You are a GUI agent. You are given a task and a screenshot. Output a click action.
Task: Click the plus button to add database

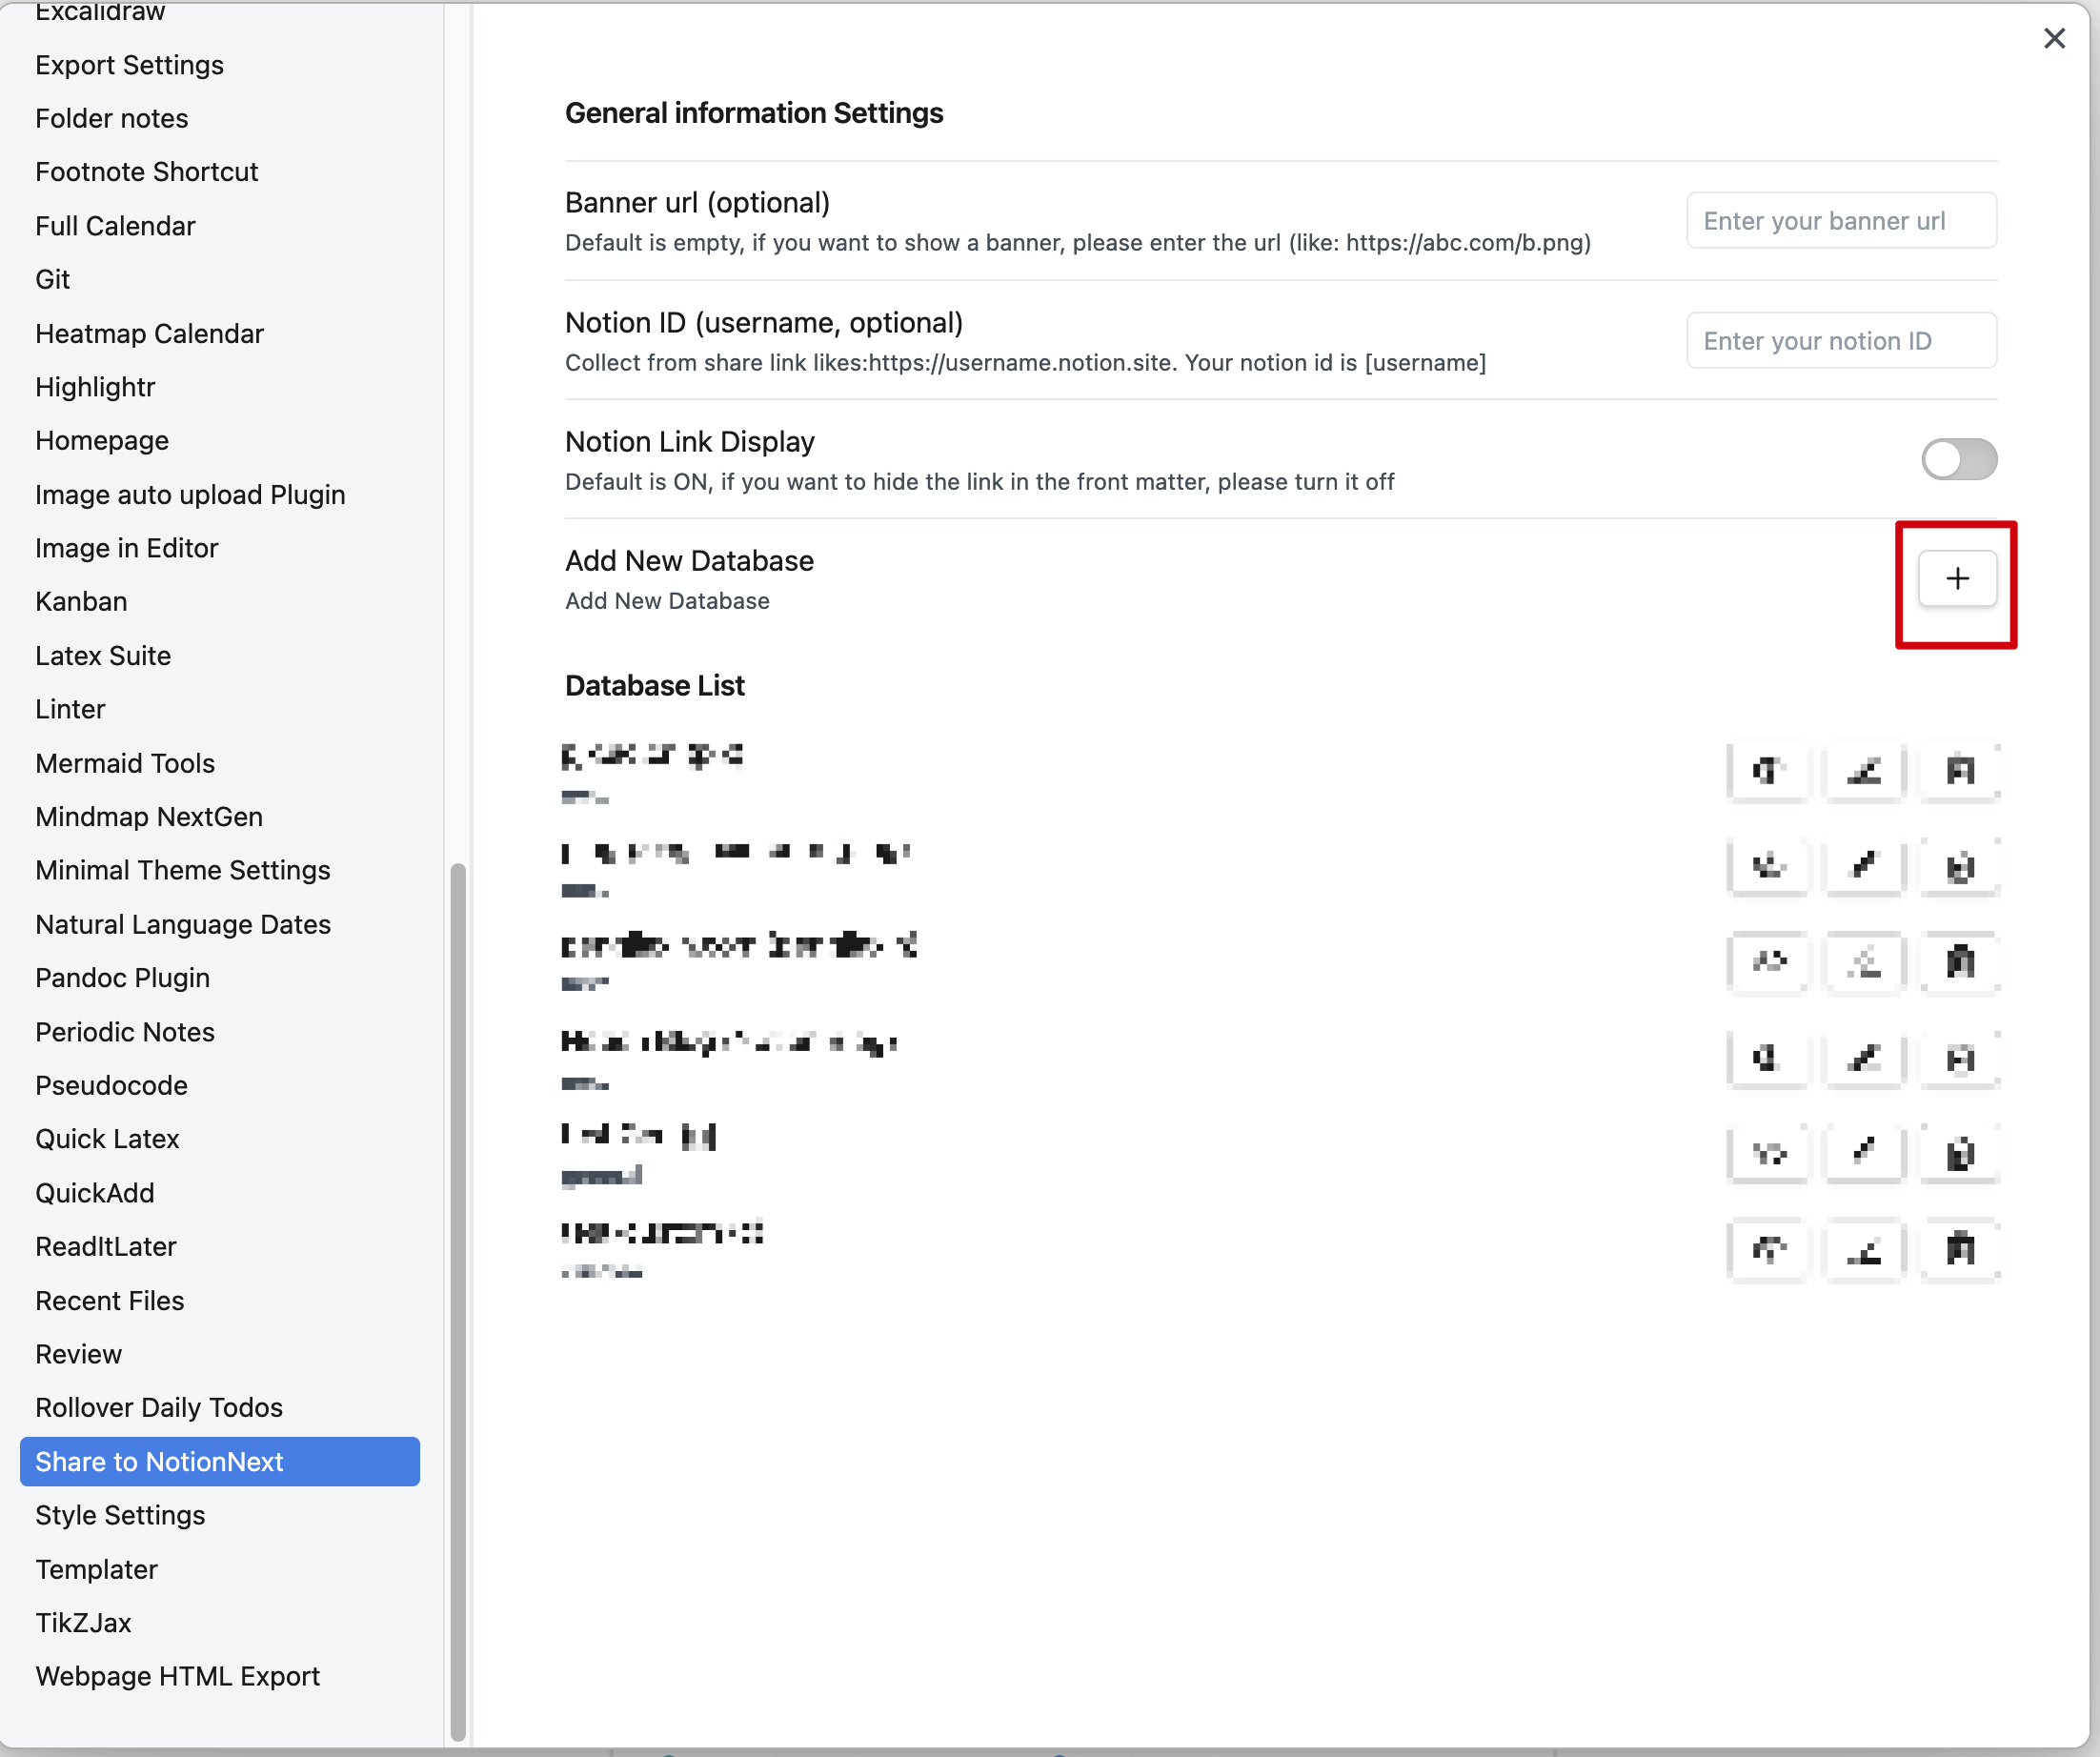pos(1956,578)
